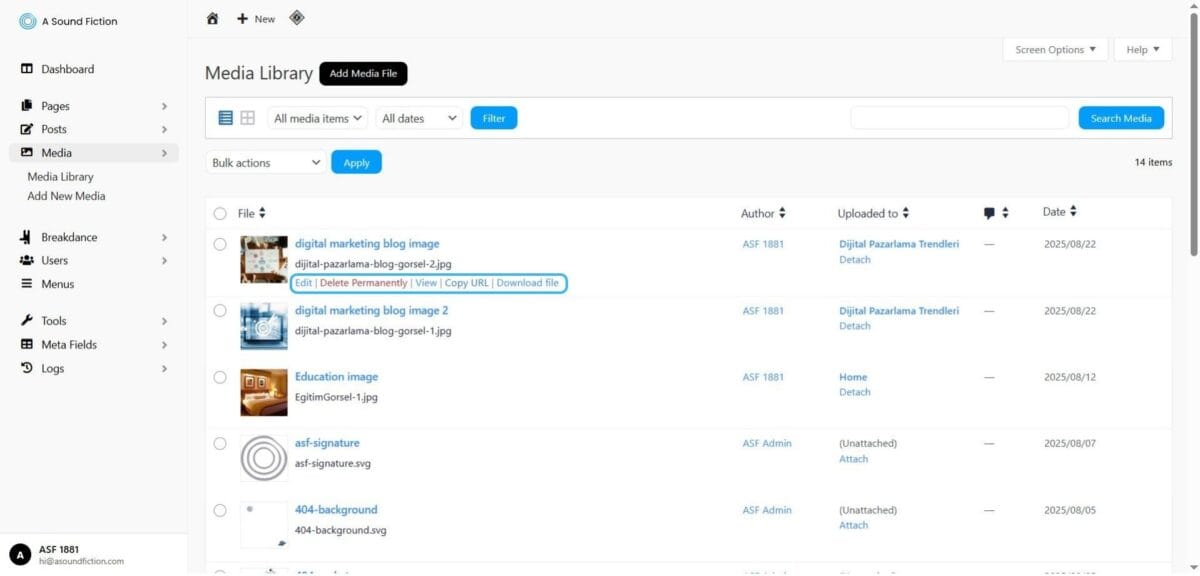This screenshot has height=576, width=1200.
Task: Go to Add New Media submenu
Action: [66, 196]
